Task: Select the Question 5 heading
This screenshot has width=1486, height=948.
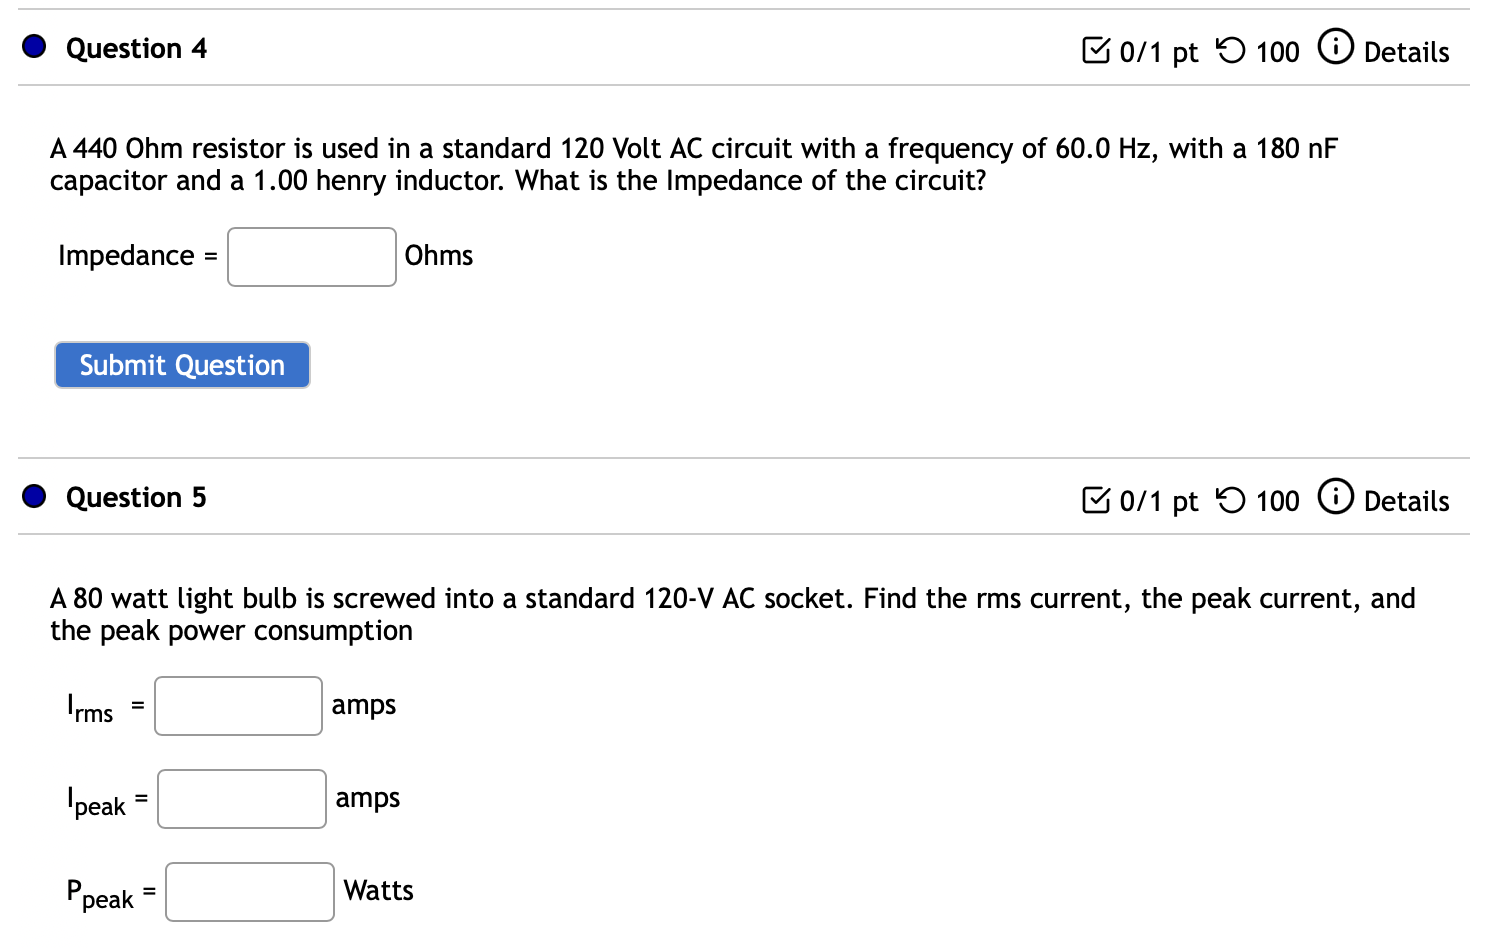Action: pos(136,497)
